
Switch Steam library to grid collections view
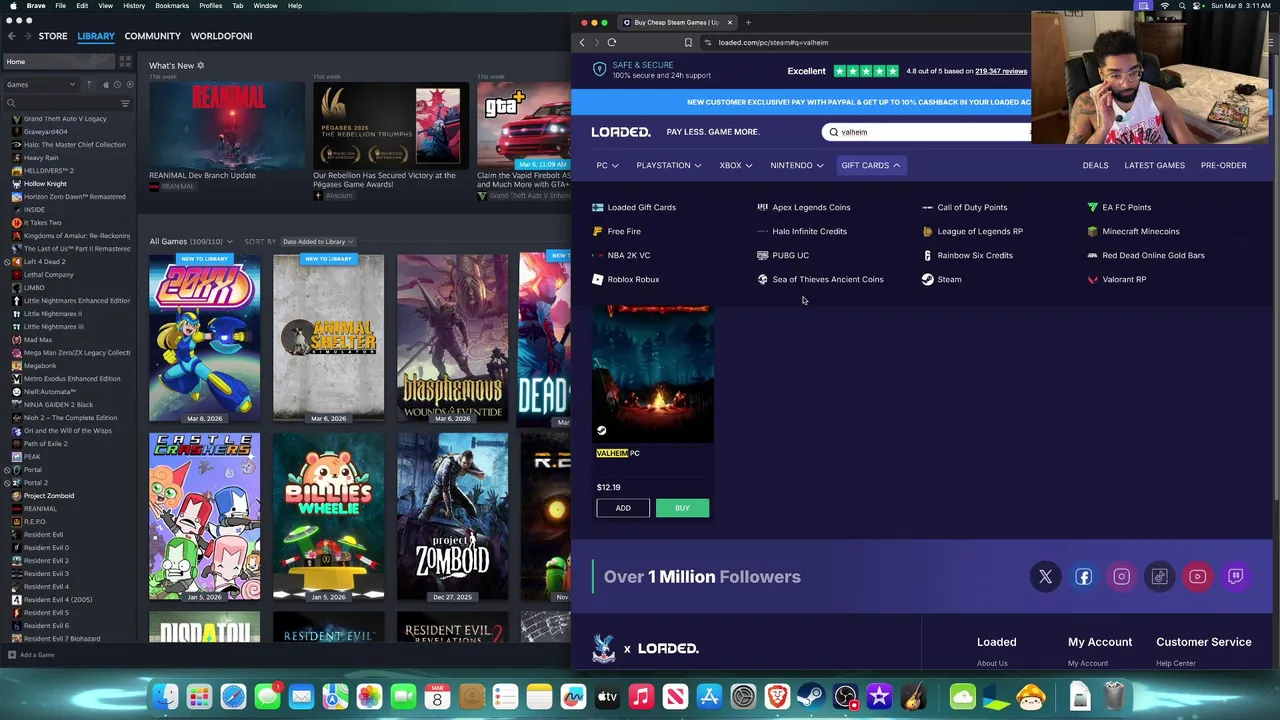coord(125,62)
